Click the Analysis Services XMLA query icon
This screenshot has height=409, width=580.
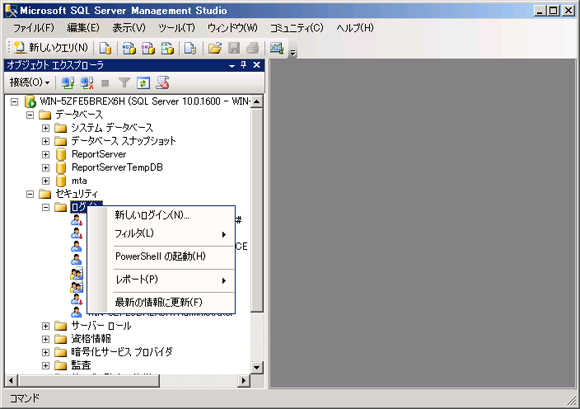(x=167, y=48)
